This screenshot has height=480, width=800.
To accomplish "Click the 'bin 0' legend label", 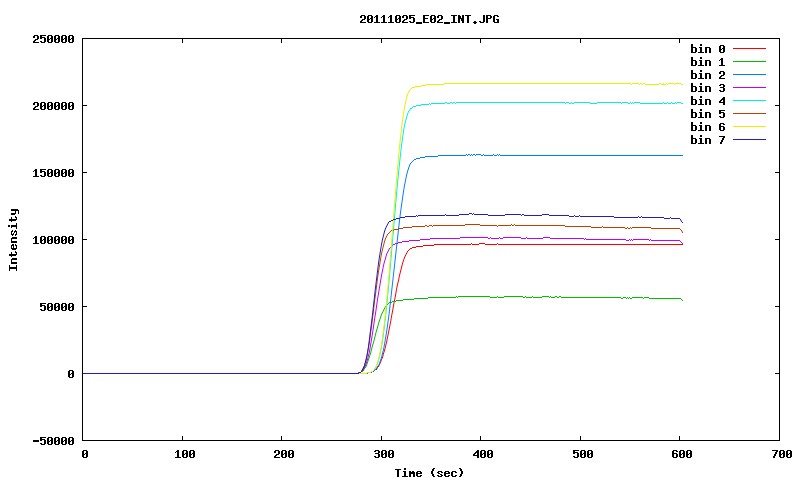I will click(x=708, y=49).
